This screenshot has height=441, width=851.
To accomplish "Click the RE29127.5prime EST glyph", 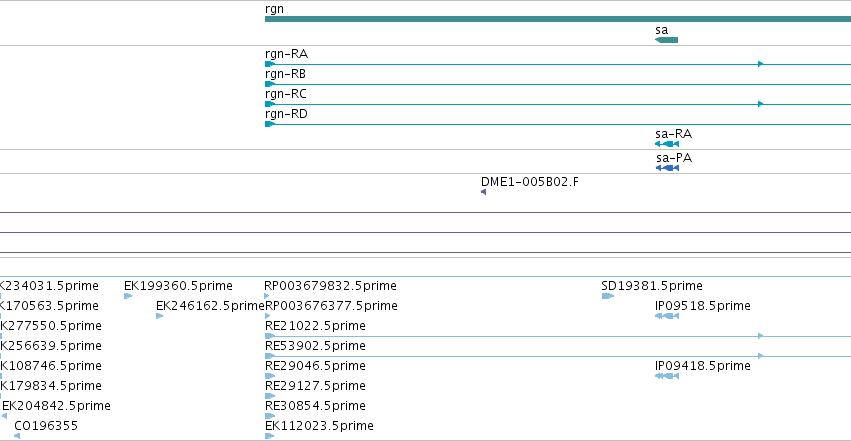I will click(270, 397).
